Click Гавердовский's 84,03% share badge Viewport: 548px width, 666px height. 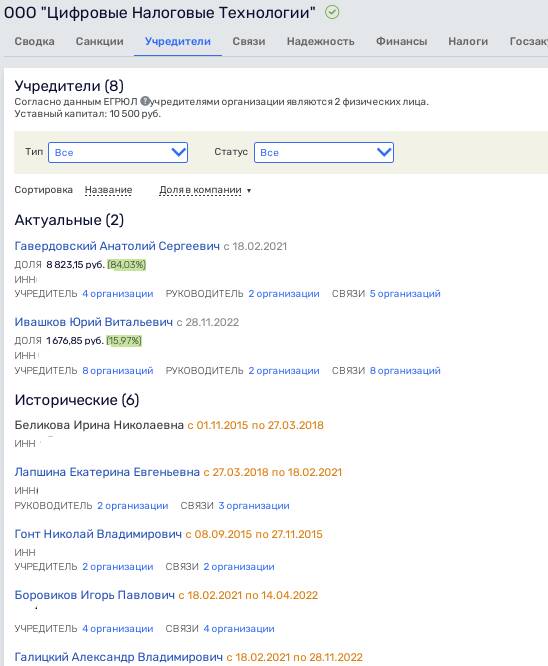pyautogui.click(x=127, y=265)
